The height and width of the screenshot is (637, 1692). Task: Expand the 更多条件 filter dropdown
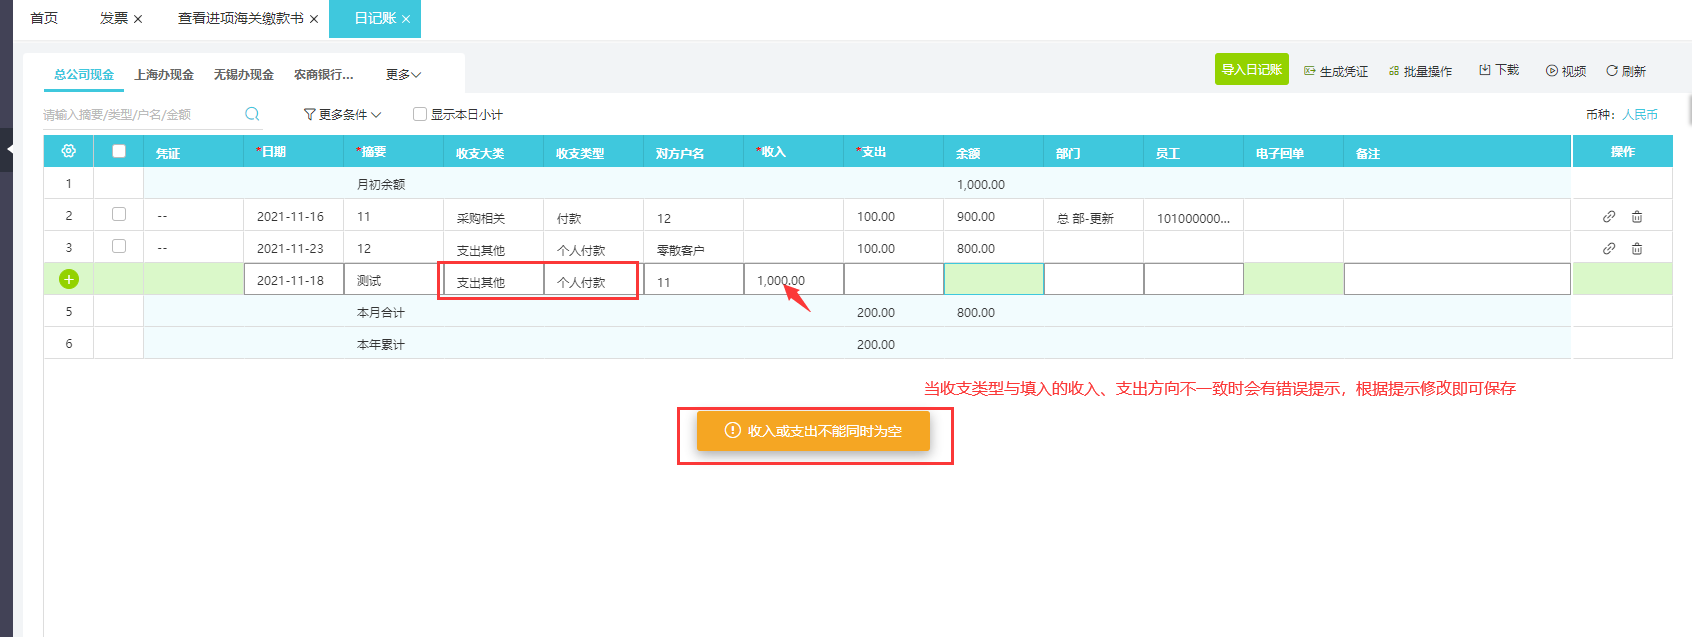(342, 114)
